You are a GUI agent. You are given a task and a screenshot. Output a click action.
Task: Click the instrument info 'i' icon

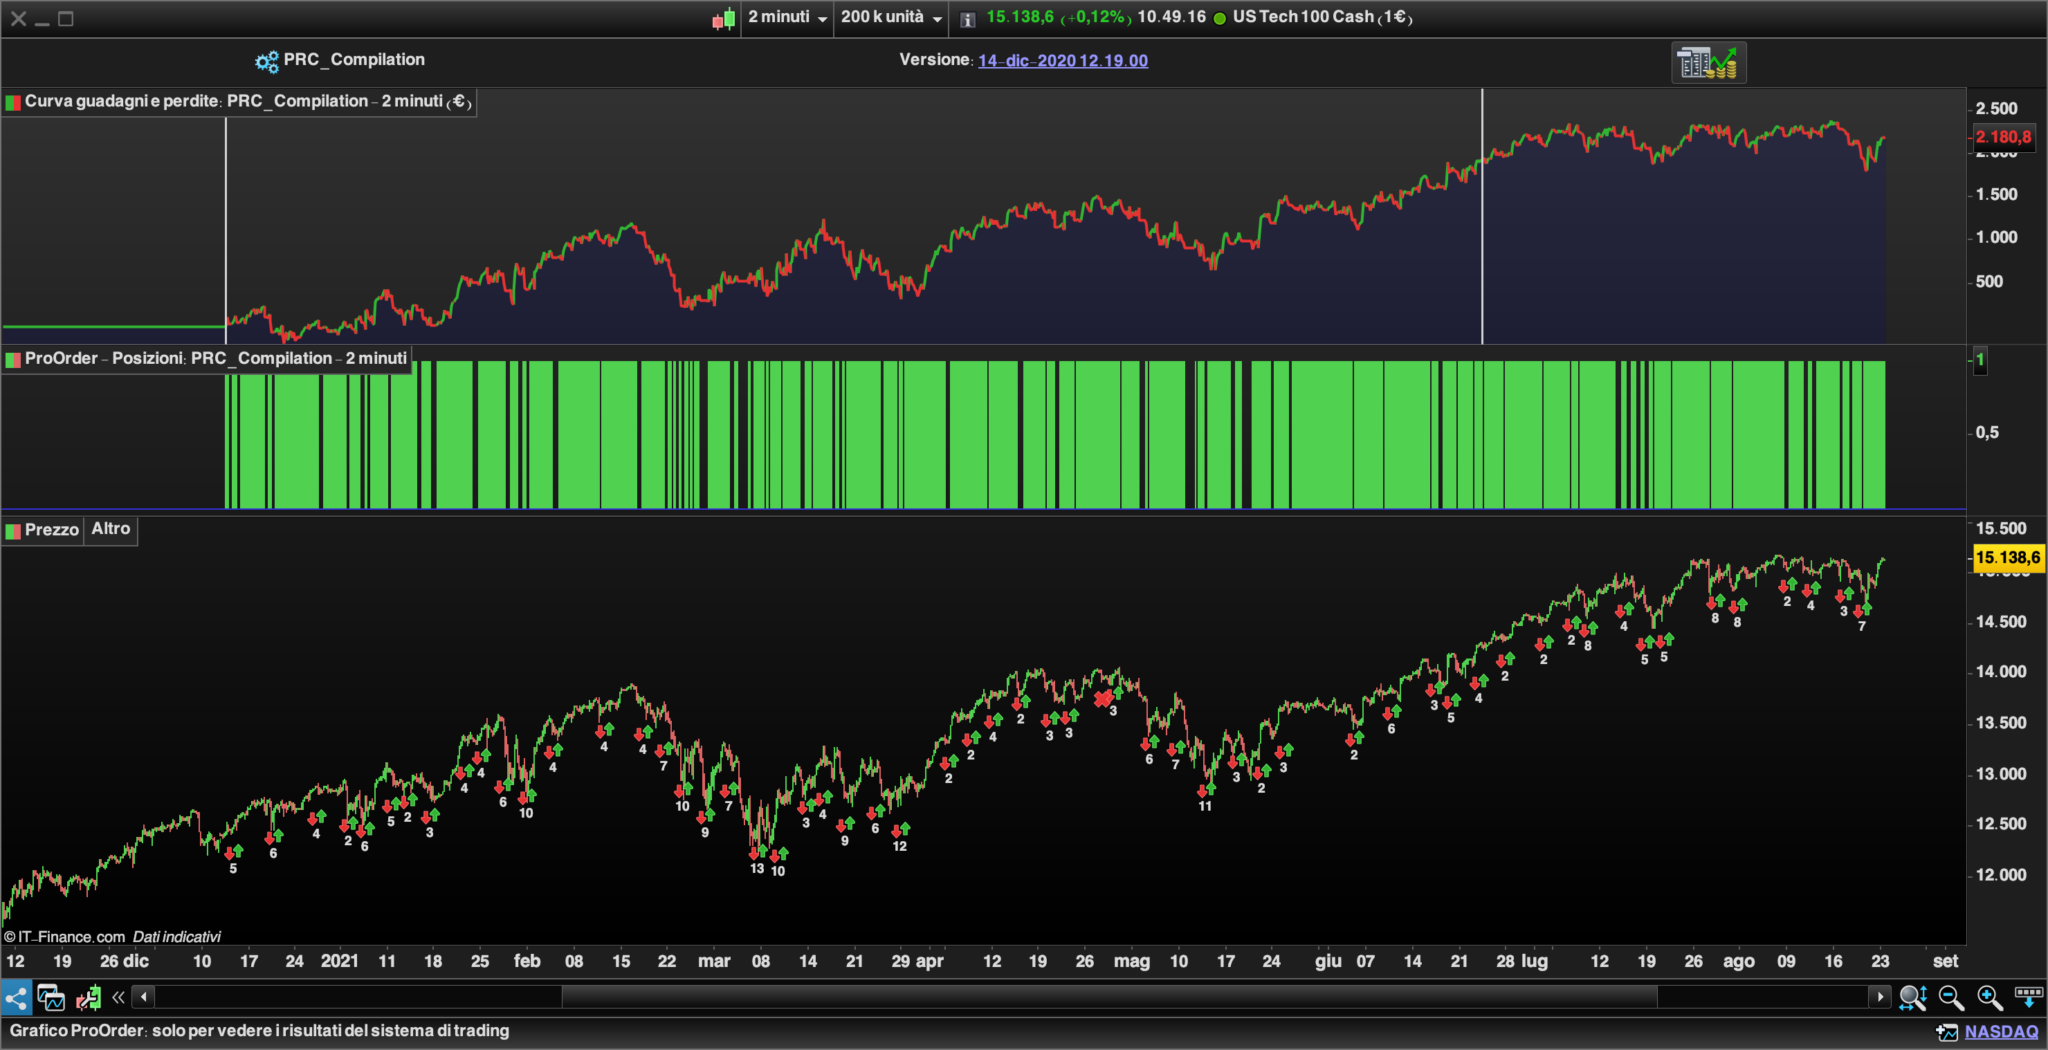click(967, 19)
